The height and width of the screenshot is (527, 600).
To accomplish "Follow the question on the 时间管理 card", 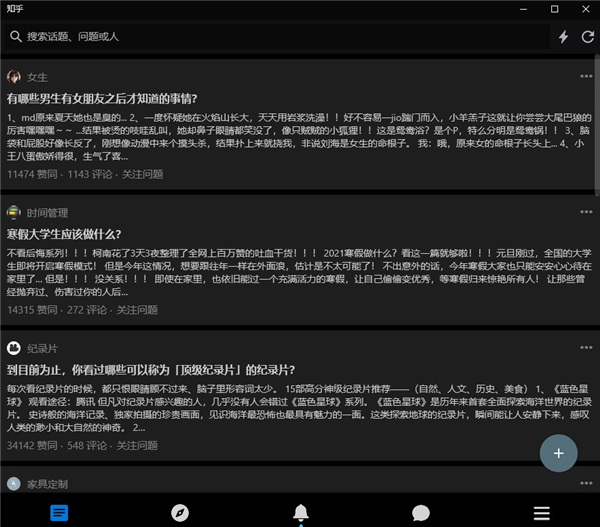I will 137,310.
